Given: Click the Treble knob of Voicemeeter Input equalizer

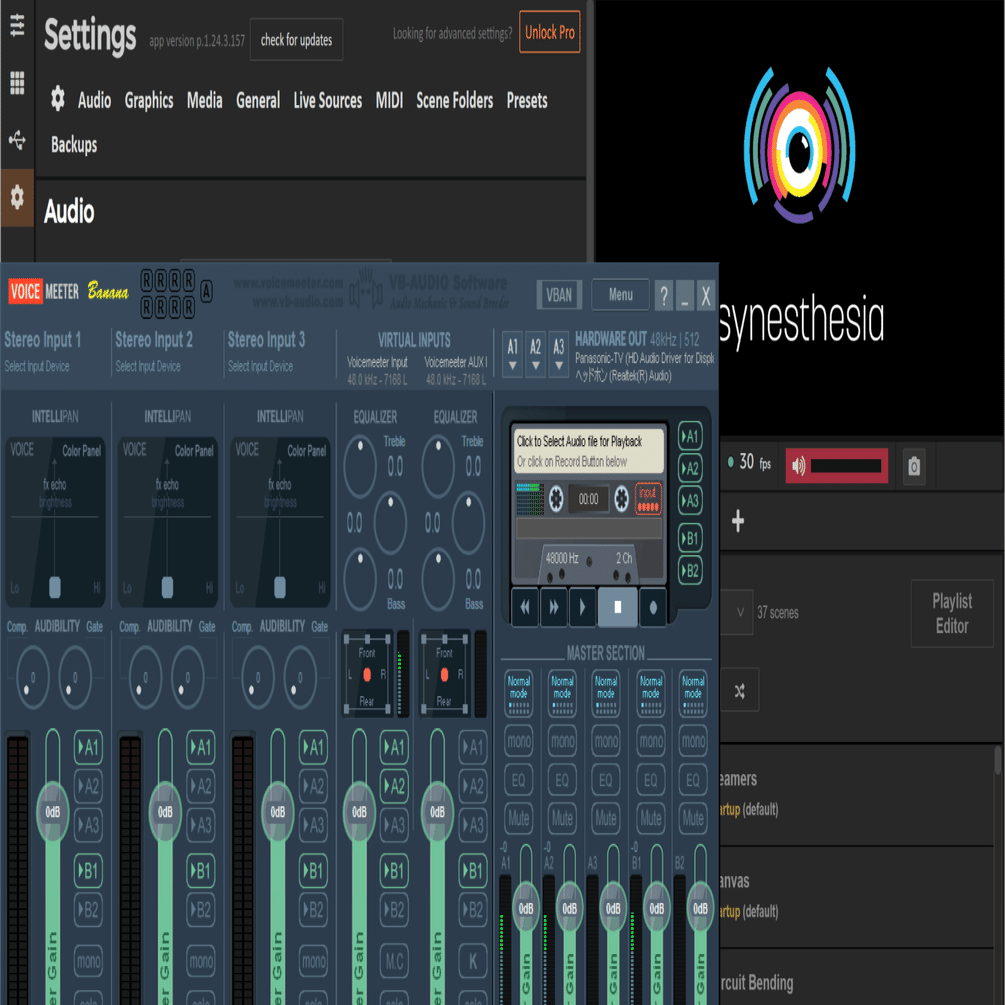Looking at the screenshot, I should pyautogui.click(x=360, y=466).
